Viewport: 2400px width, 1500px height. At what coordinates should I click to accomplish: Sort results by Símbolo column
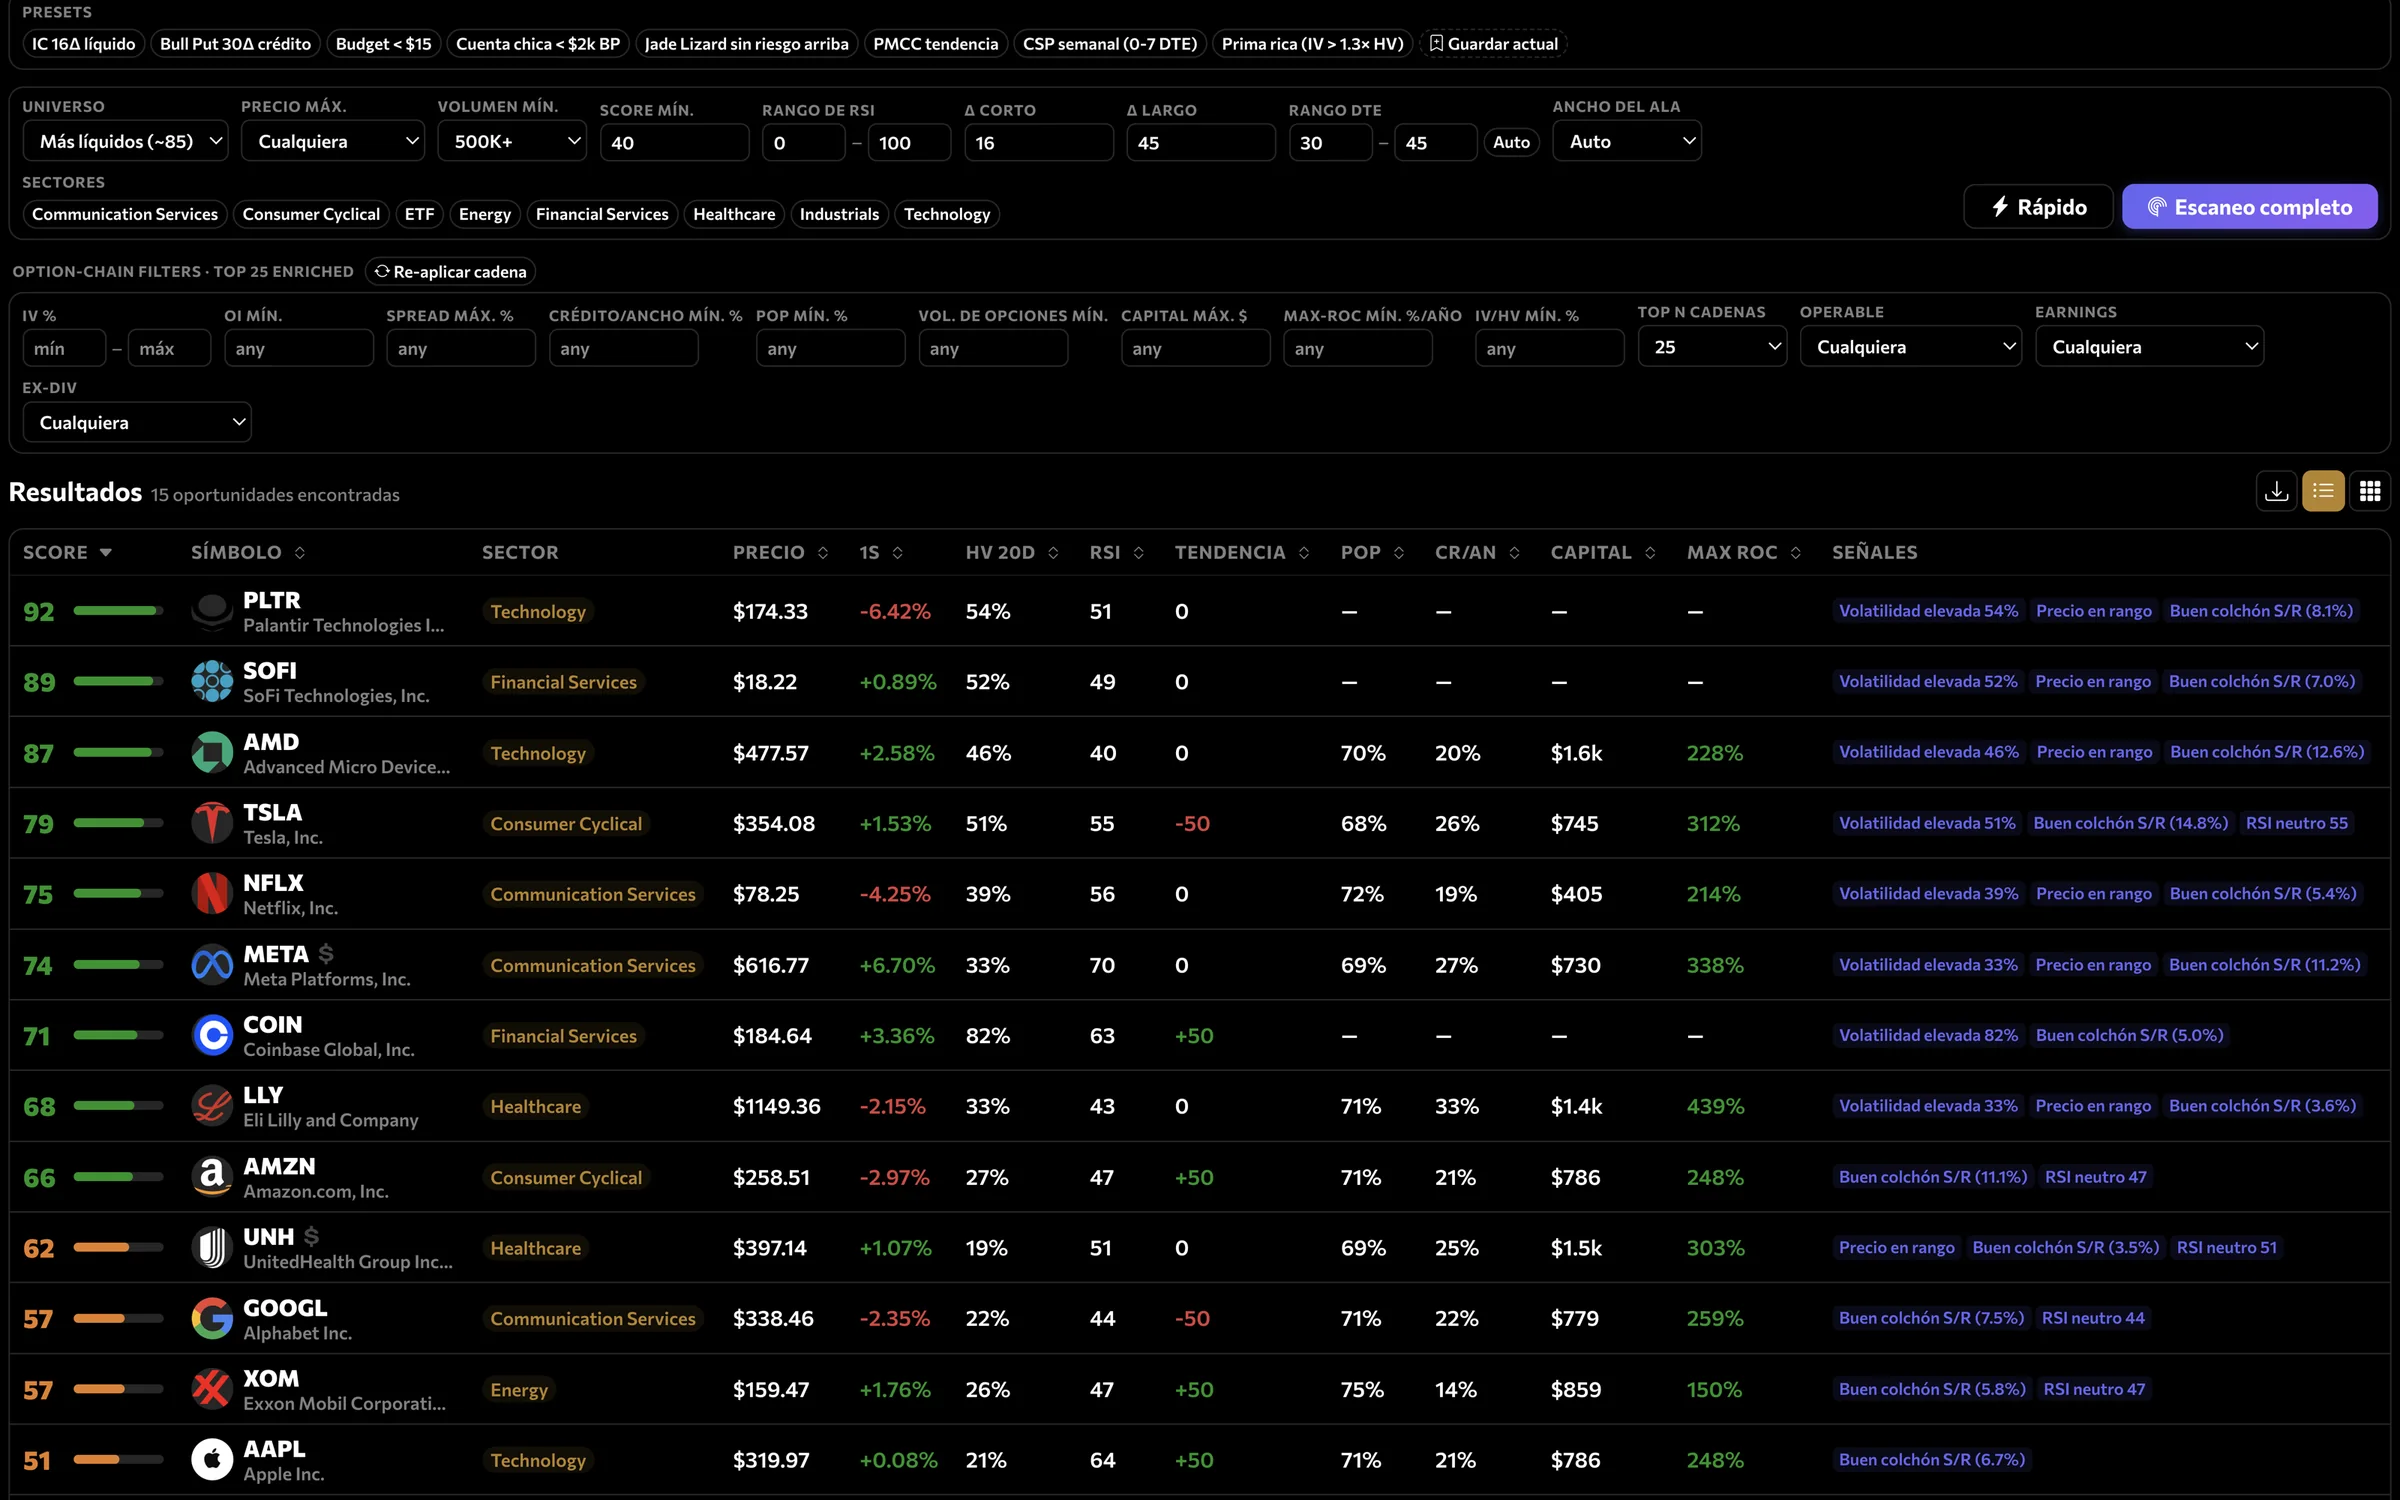(300, 553)
